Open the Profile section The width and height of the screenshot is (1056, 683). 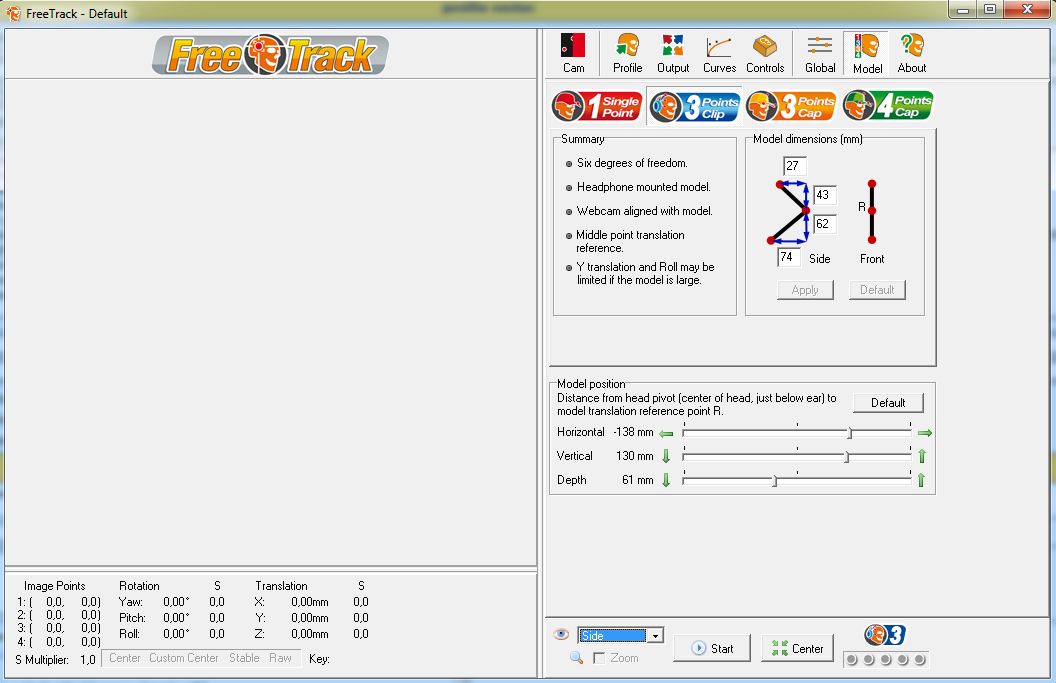pos(627,53)
